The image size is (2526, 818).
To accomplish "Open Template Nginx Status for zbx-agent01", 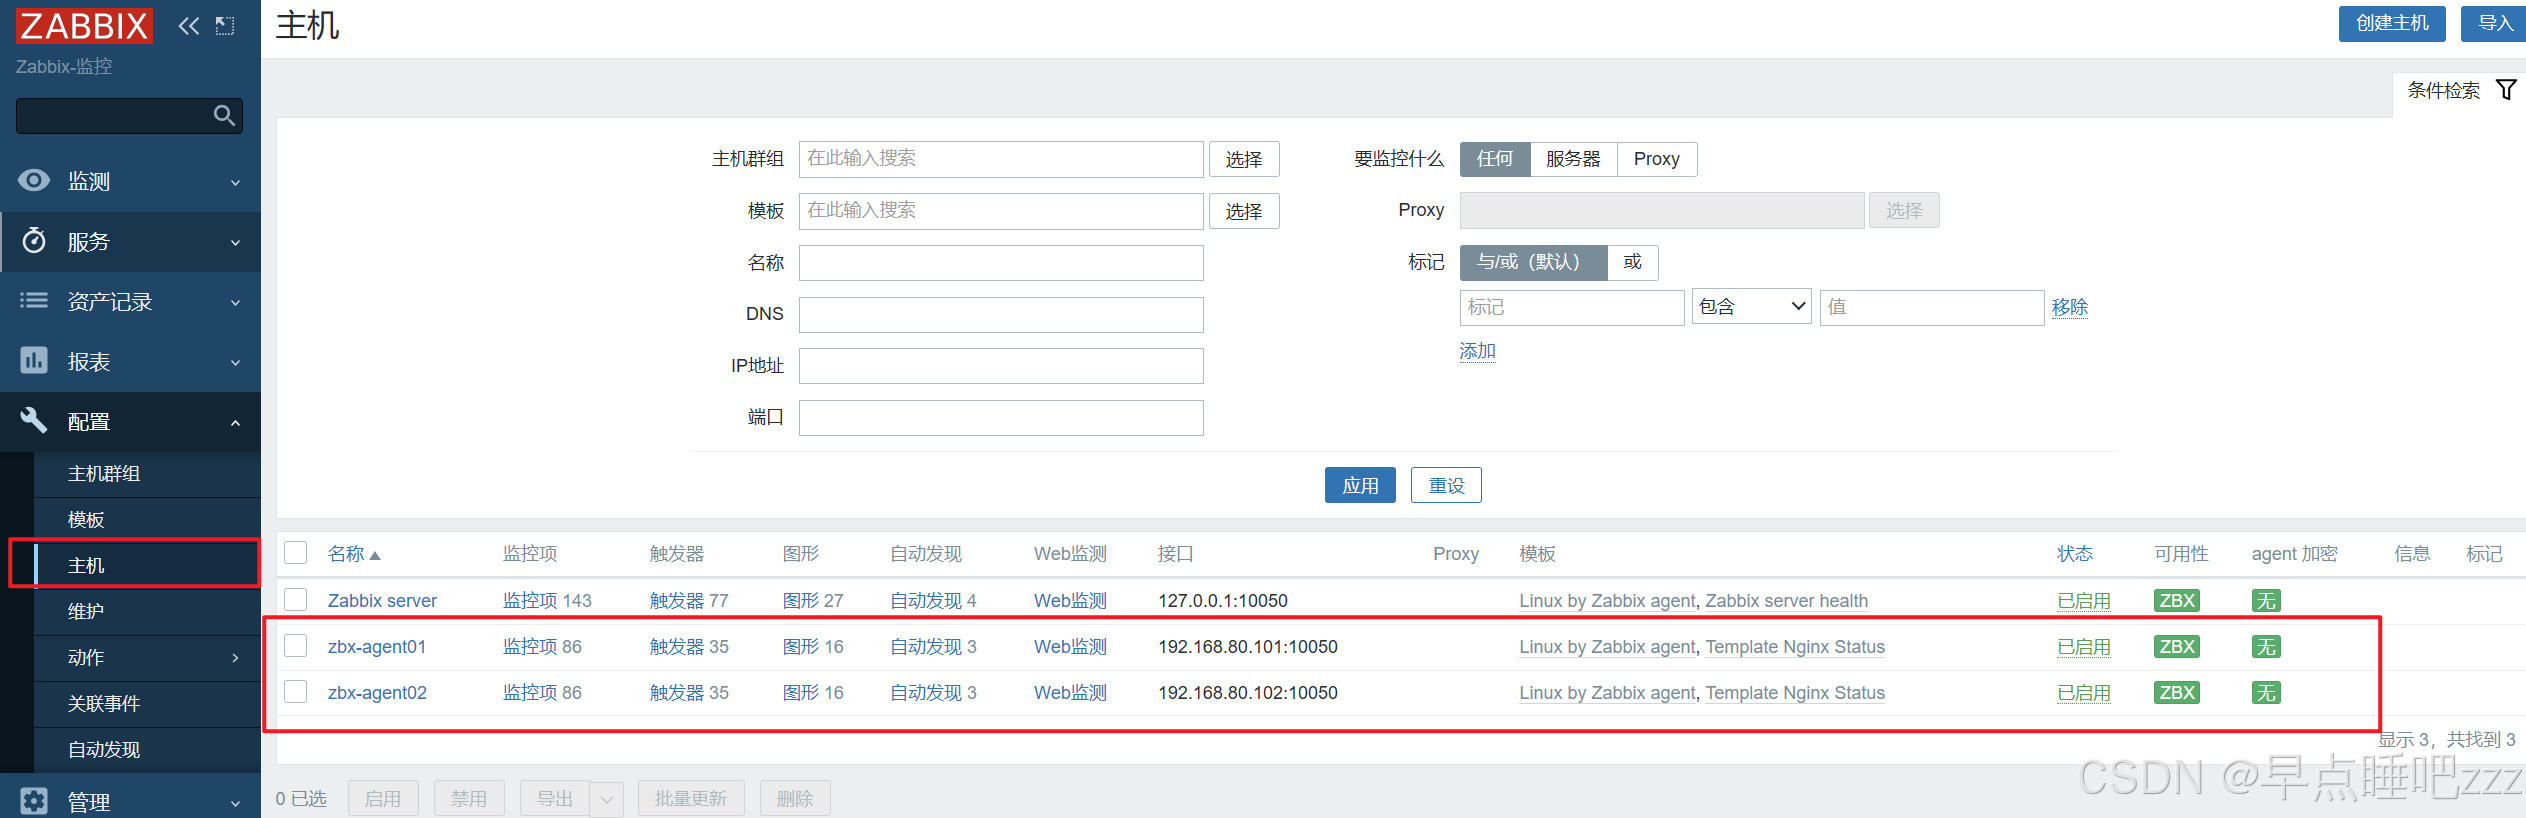I will click(1795, 647).
